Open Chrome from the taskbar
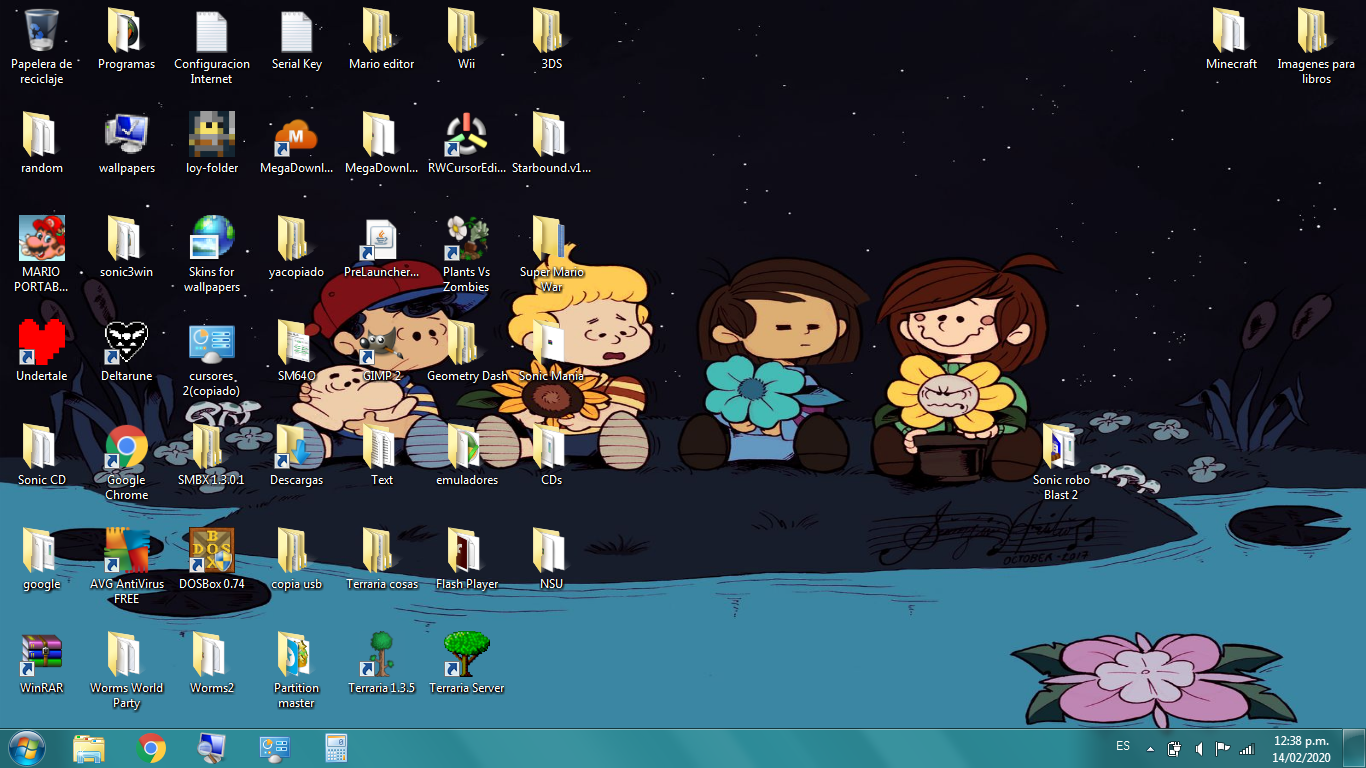1366x768 pixels. (151, 748)
